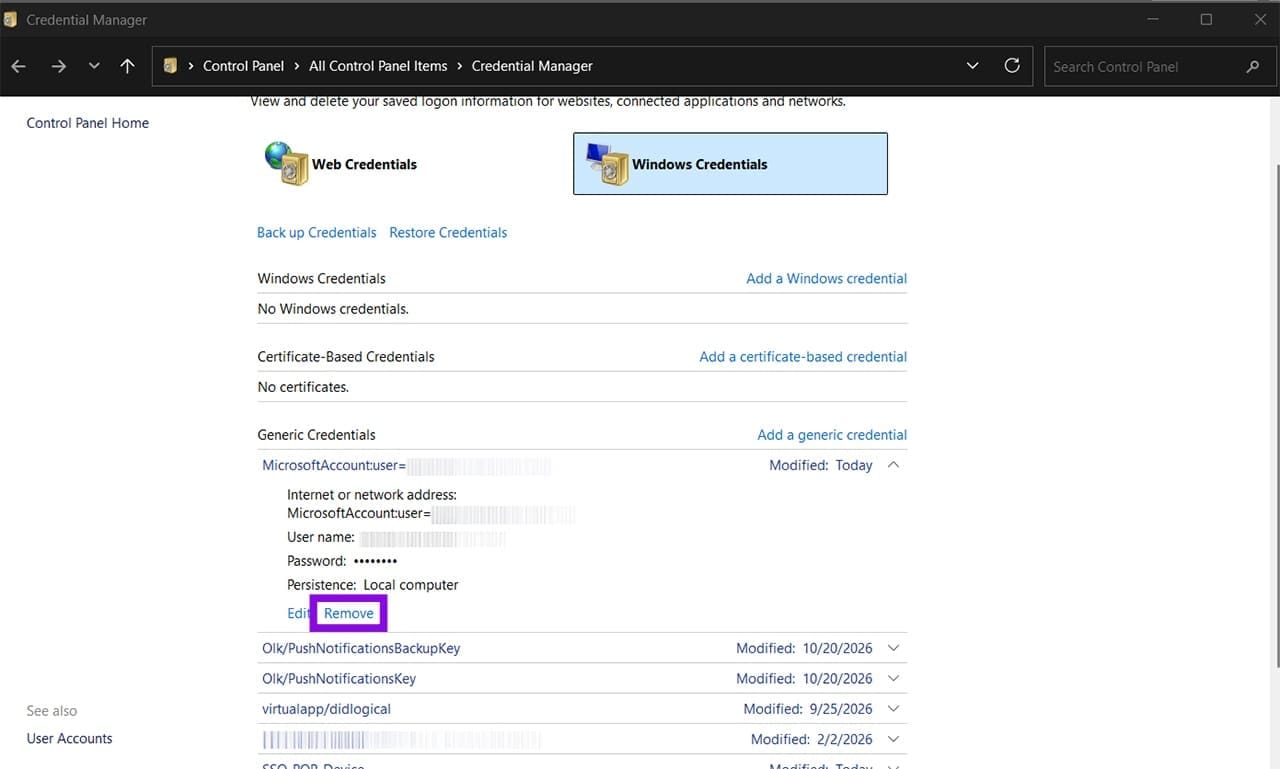Click the Refresh icon beside address bar
This screenshot has width=1280, height=769.
point(1012,65)
